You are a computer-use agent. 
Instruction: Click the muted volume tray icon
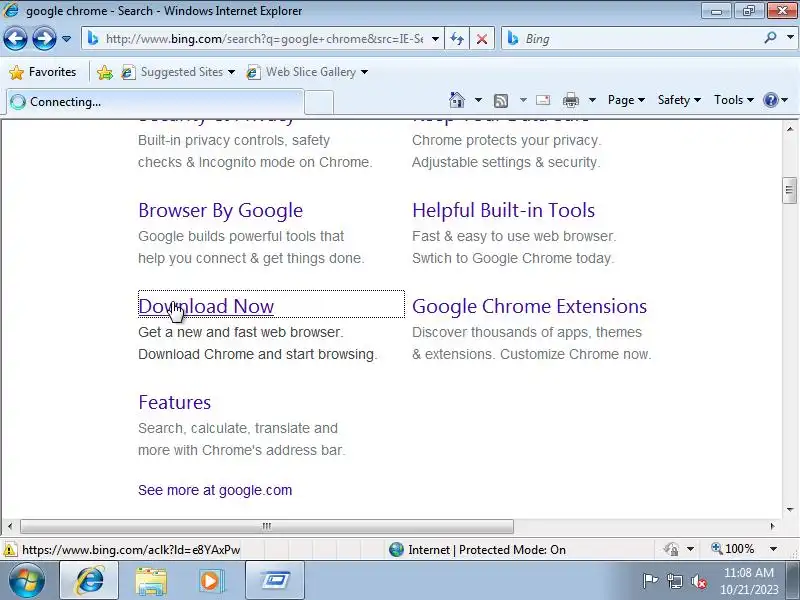click(699, 581)
